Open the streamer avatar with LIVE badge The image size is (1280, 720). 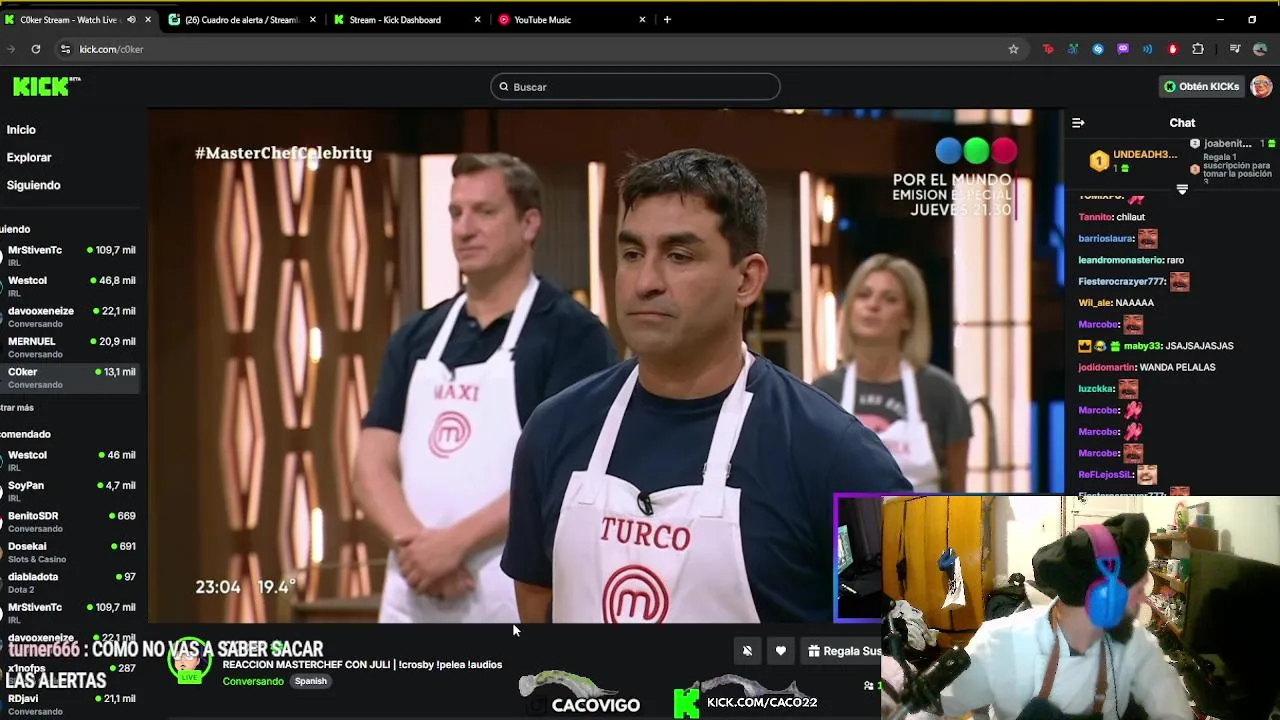pyautogui.click(x=189, y=662)
